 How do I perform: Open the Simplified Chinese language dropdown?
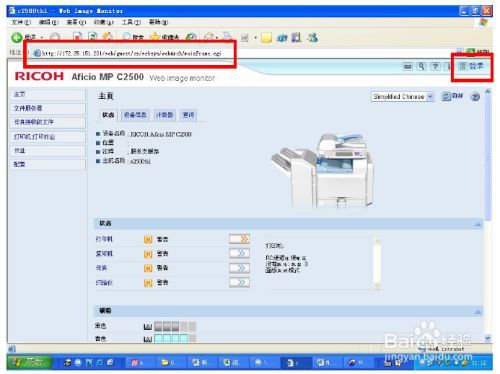(x=402, y=97)
